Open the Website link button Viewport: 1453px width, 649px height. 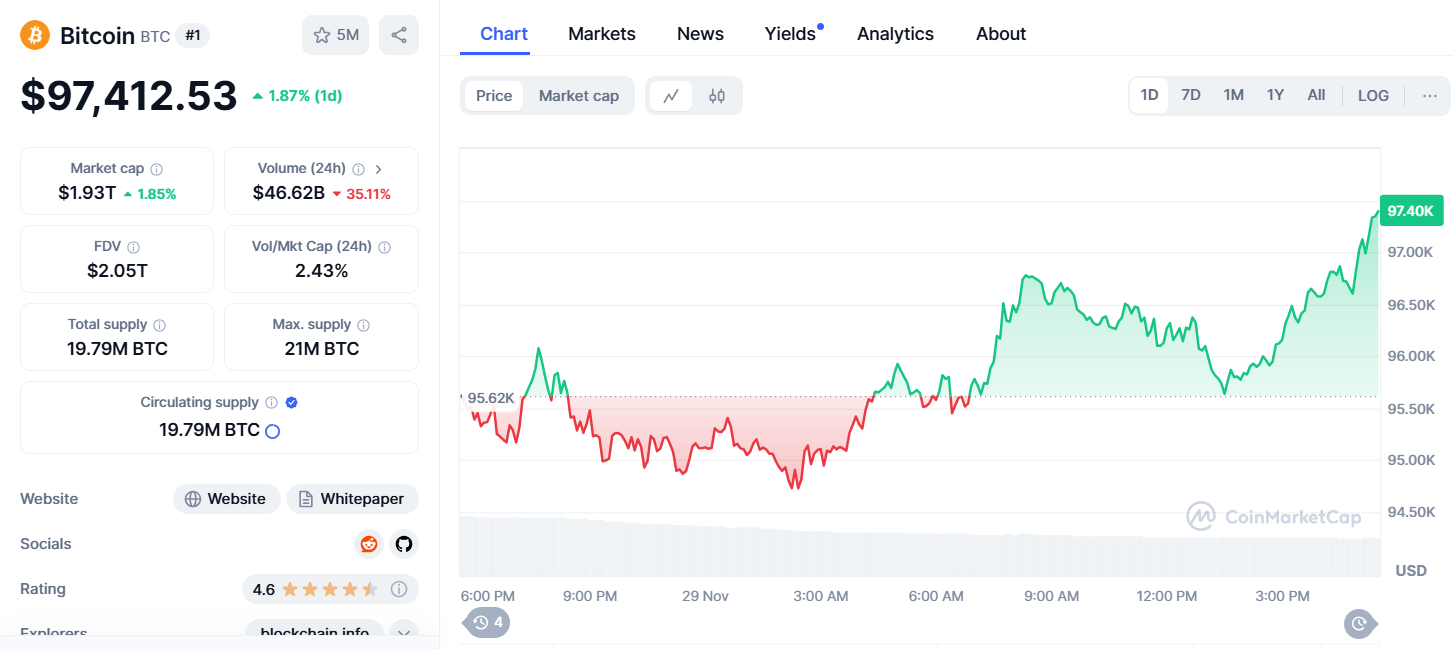tap(226, 499)
